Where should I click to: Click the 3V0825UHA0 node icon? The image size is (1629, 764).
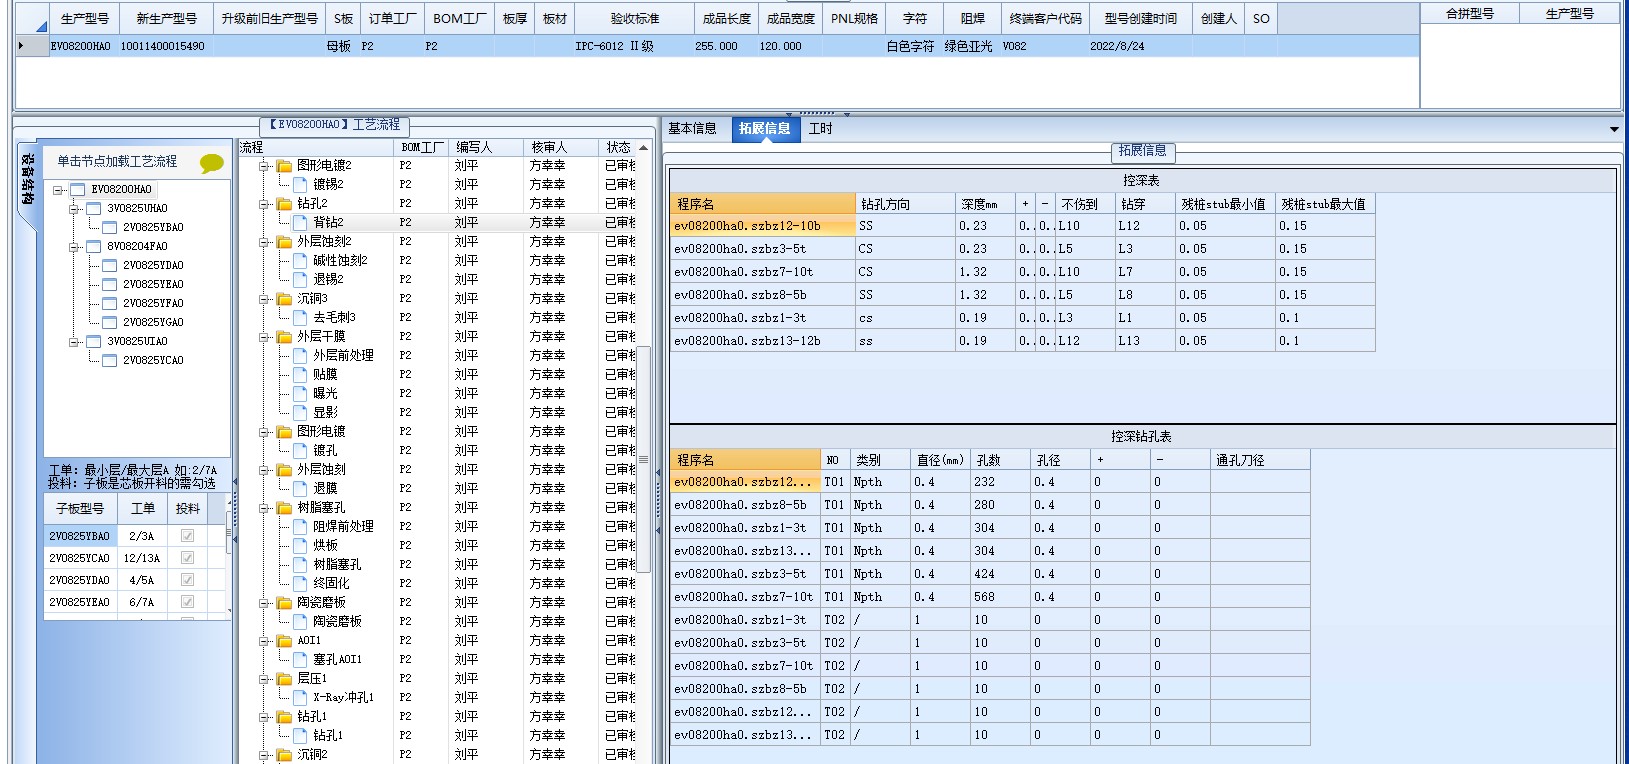click(x=94, y=208)
